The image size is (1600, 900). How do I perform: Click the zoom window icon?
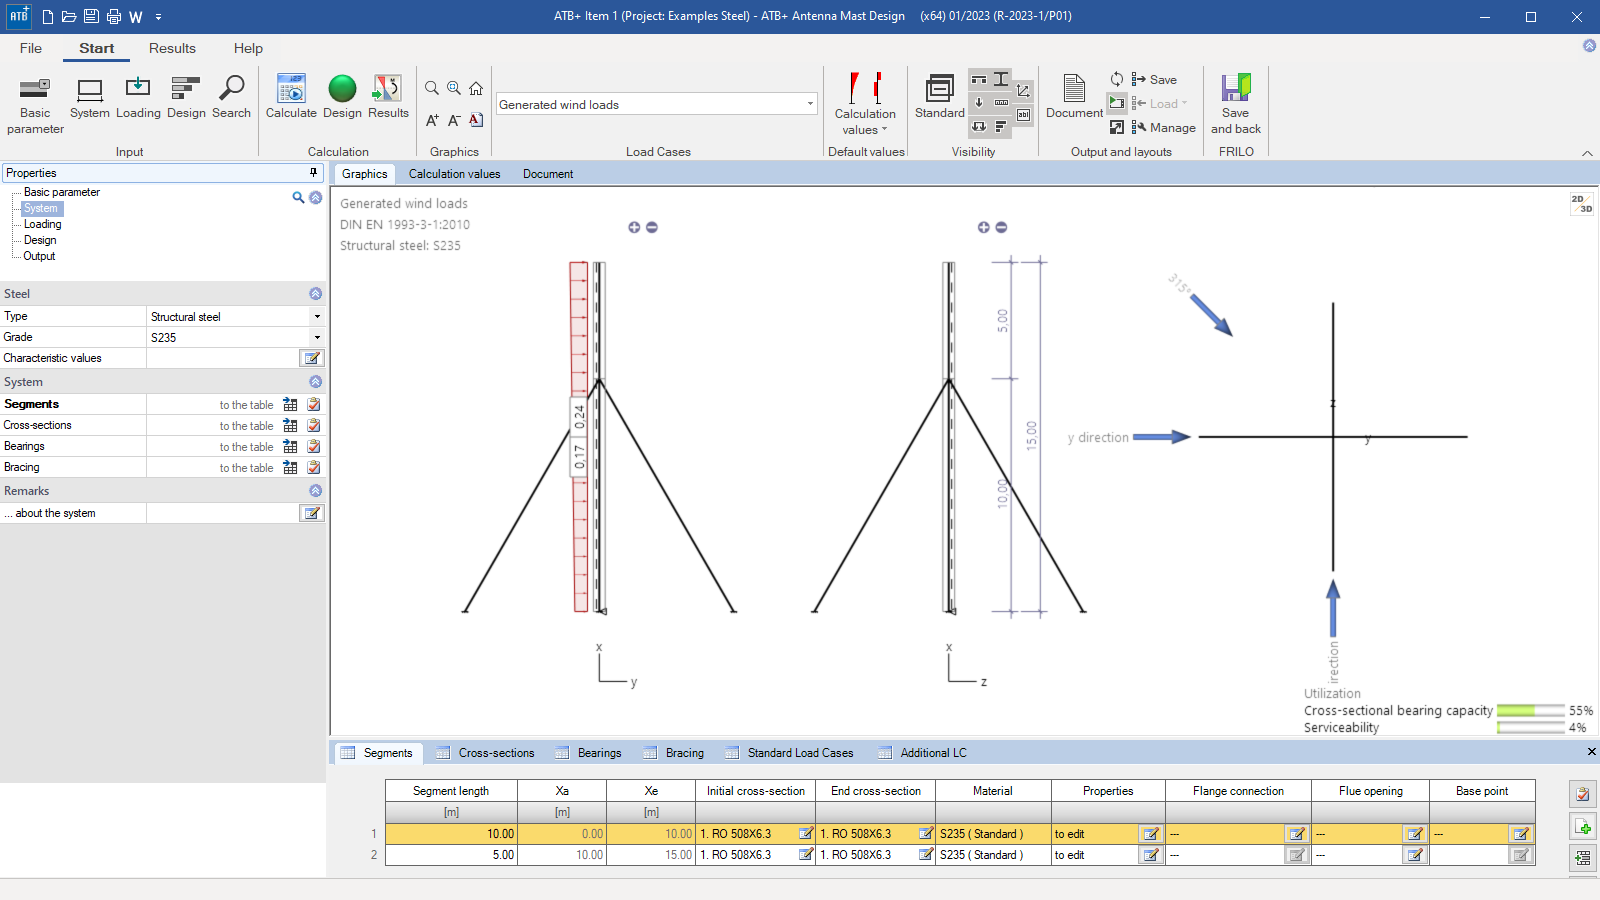tap(454, 88)
